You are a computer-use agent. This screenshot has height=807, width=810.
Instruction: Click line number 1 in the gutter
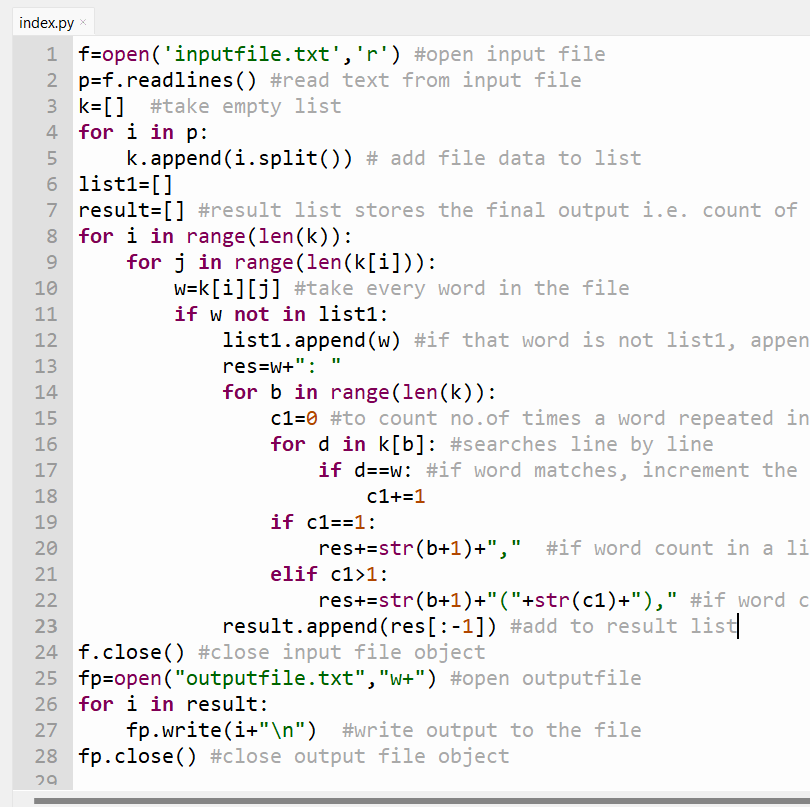point(50,54)
